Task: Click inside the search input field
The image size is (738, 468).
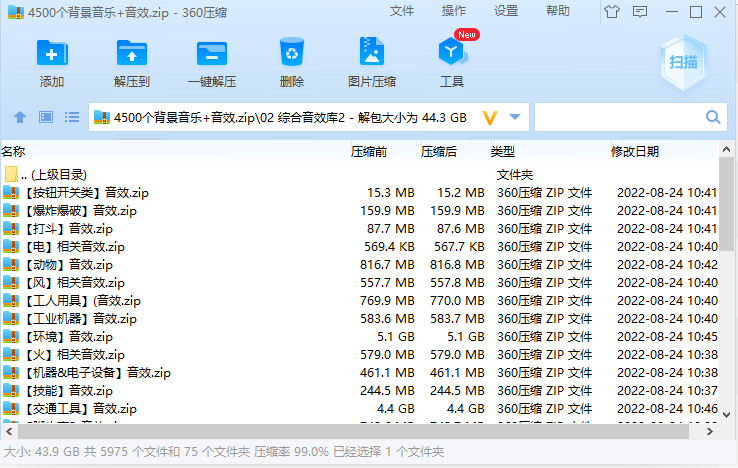Action: 618,118
